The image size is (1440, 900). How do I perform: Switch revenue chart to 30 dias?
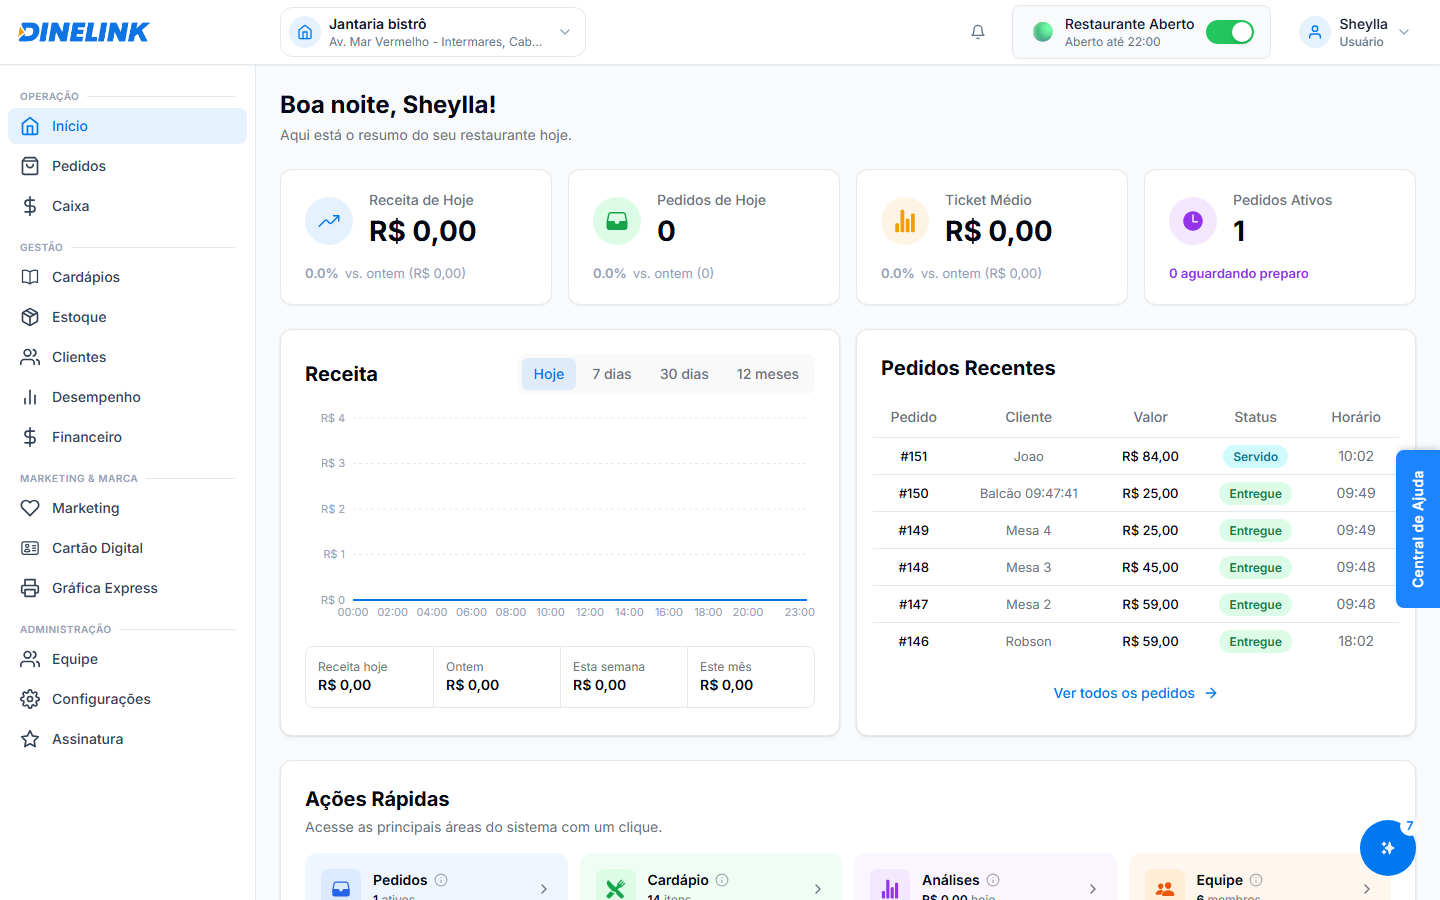(x=684, y=374)
